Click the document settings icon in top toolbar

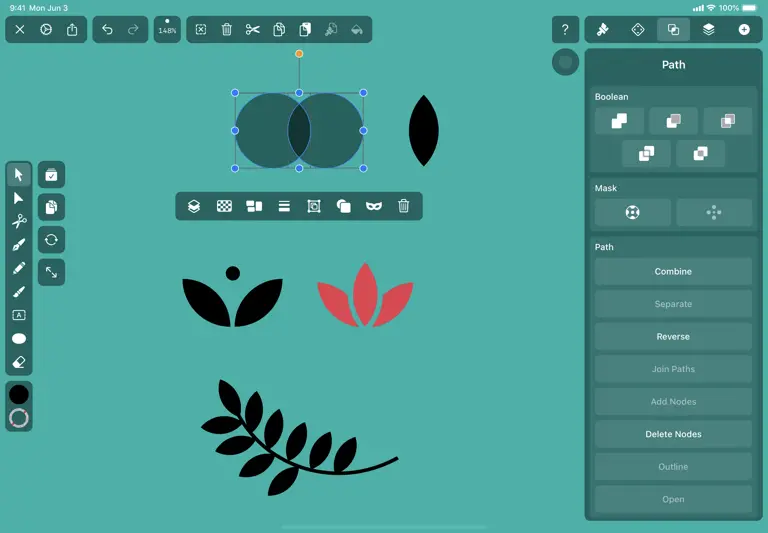coord(46,30)
